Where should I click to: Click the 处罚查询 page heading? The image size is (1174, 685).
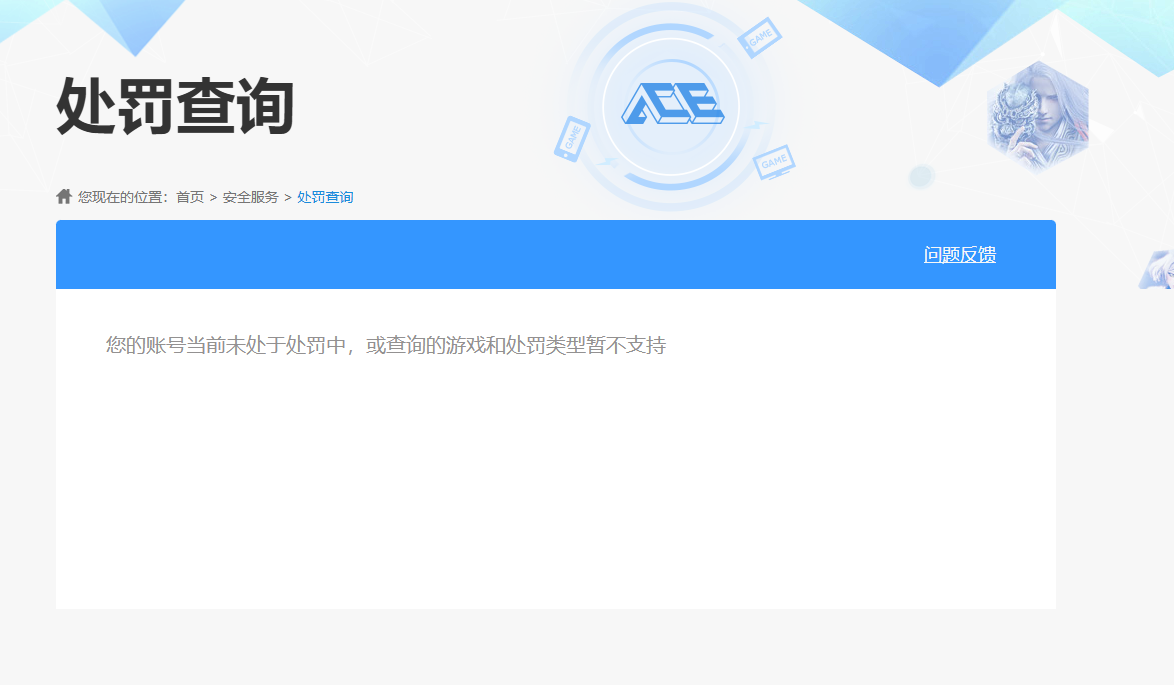click(175, 106)
